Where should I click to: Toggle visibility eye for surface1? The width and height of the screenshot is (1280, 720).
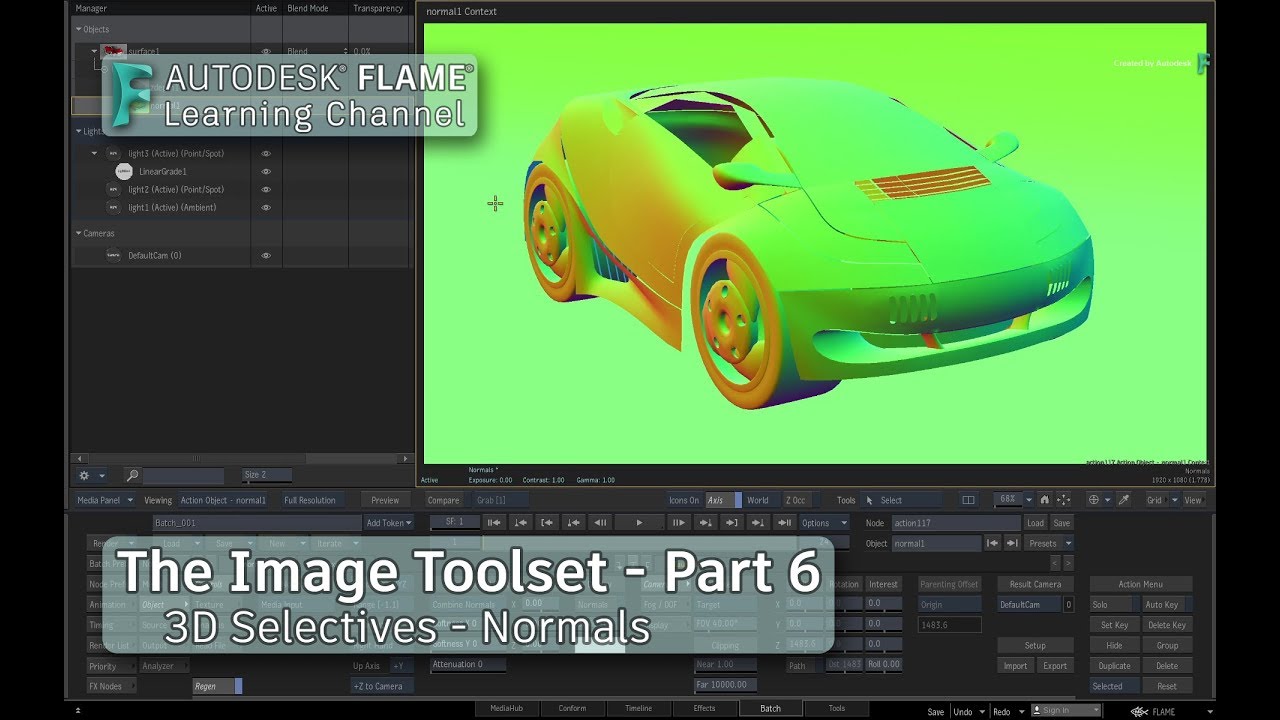(x=266, y=51)
